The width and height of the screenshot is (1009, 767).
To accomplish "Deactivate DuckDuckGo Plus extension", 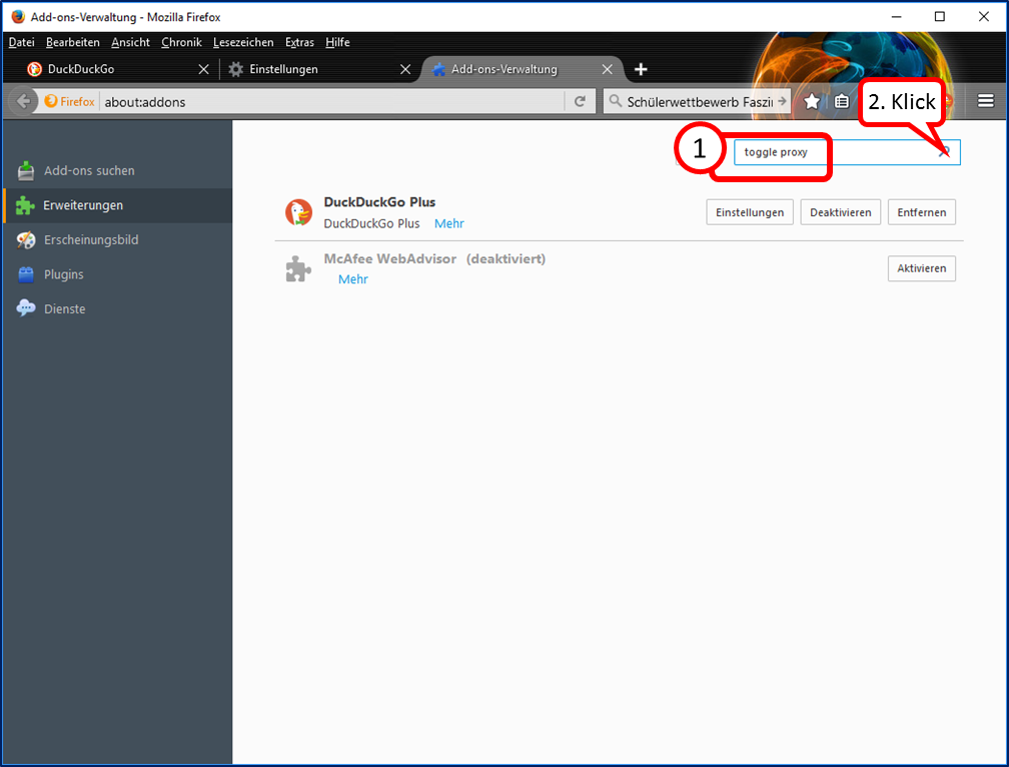I will (840, 212).
